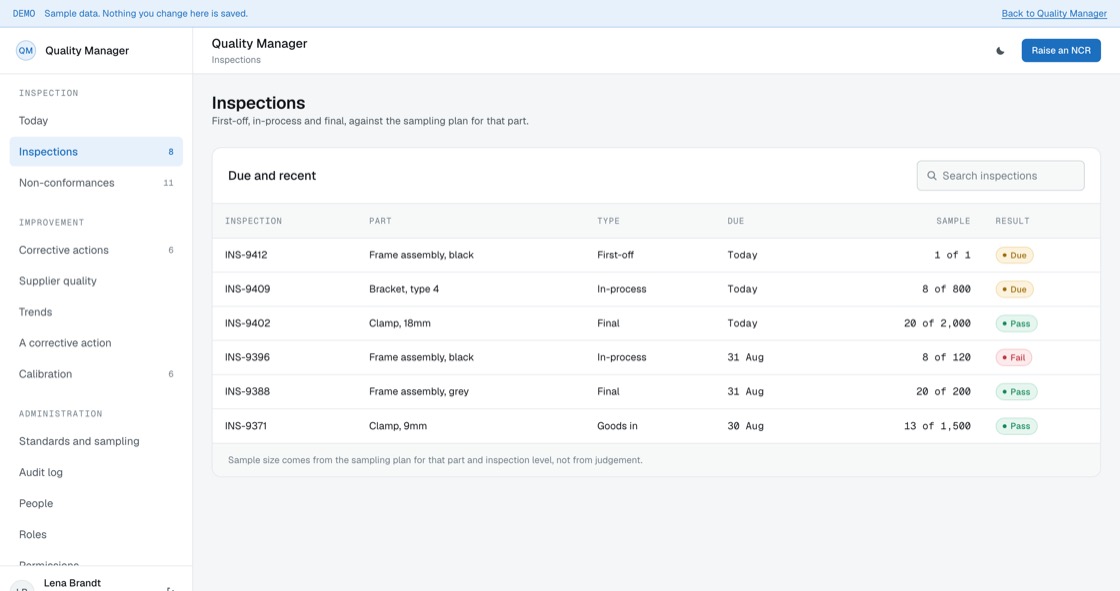
Task: Click the 'Clamp, 18mm' part cell
Action: (400, 324)
